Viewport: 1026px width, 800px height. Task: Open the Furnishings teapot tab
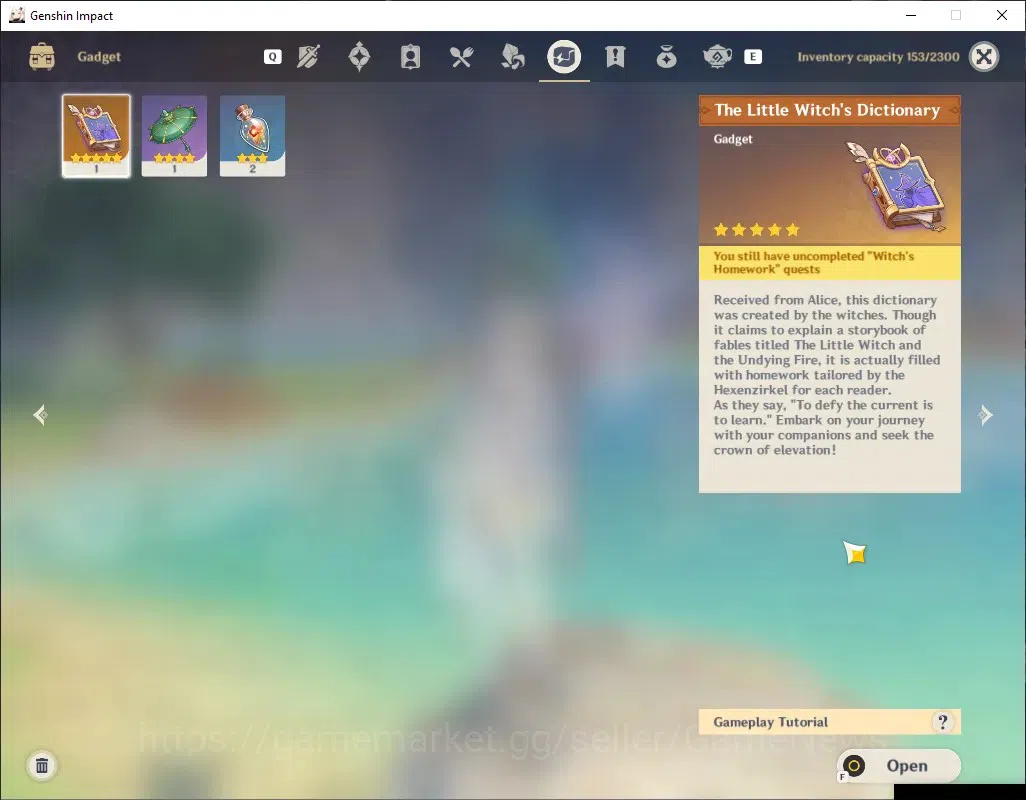point(717,57)
